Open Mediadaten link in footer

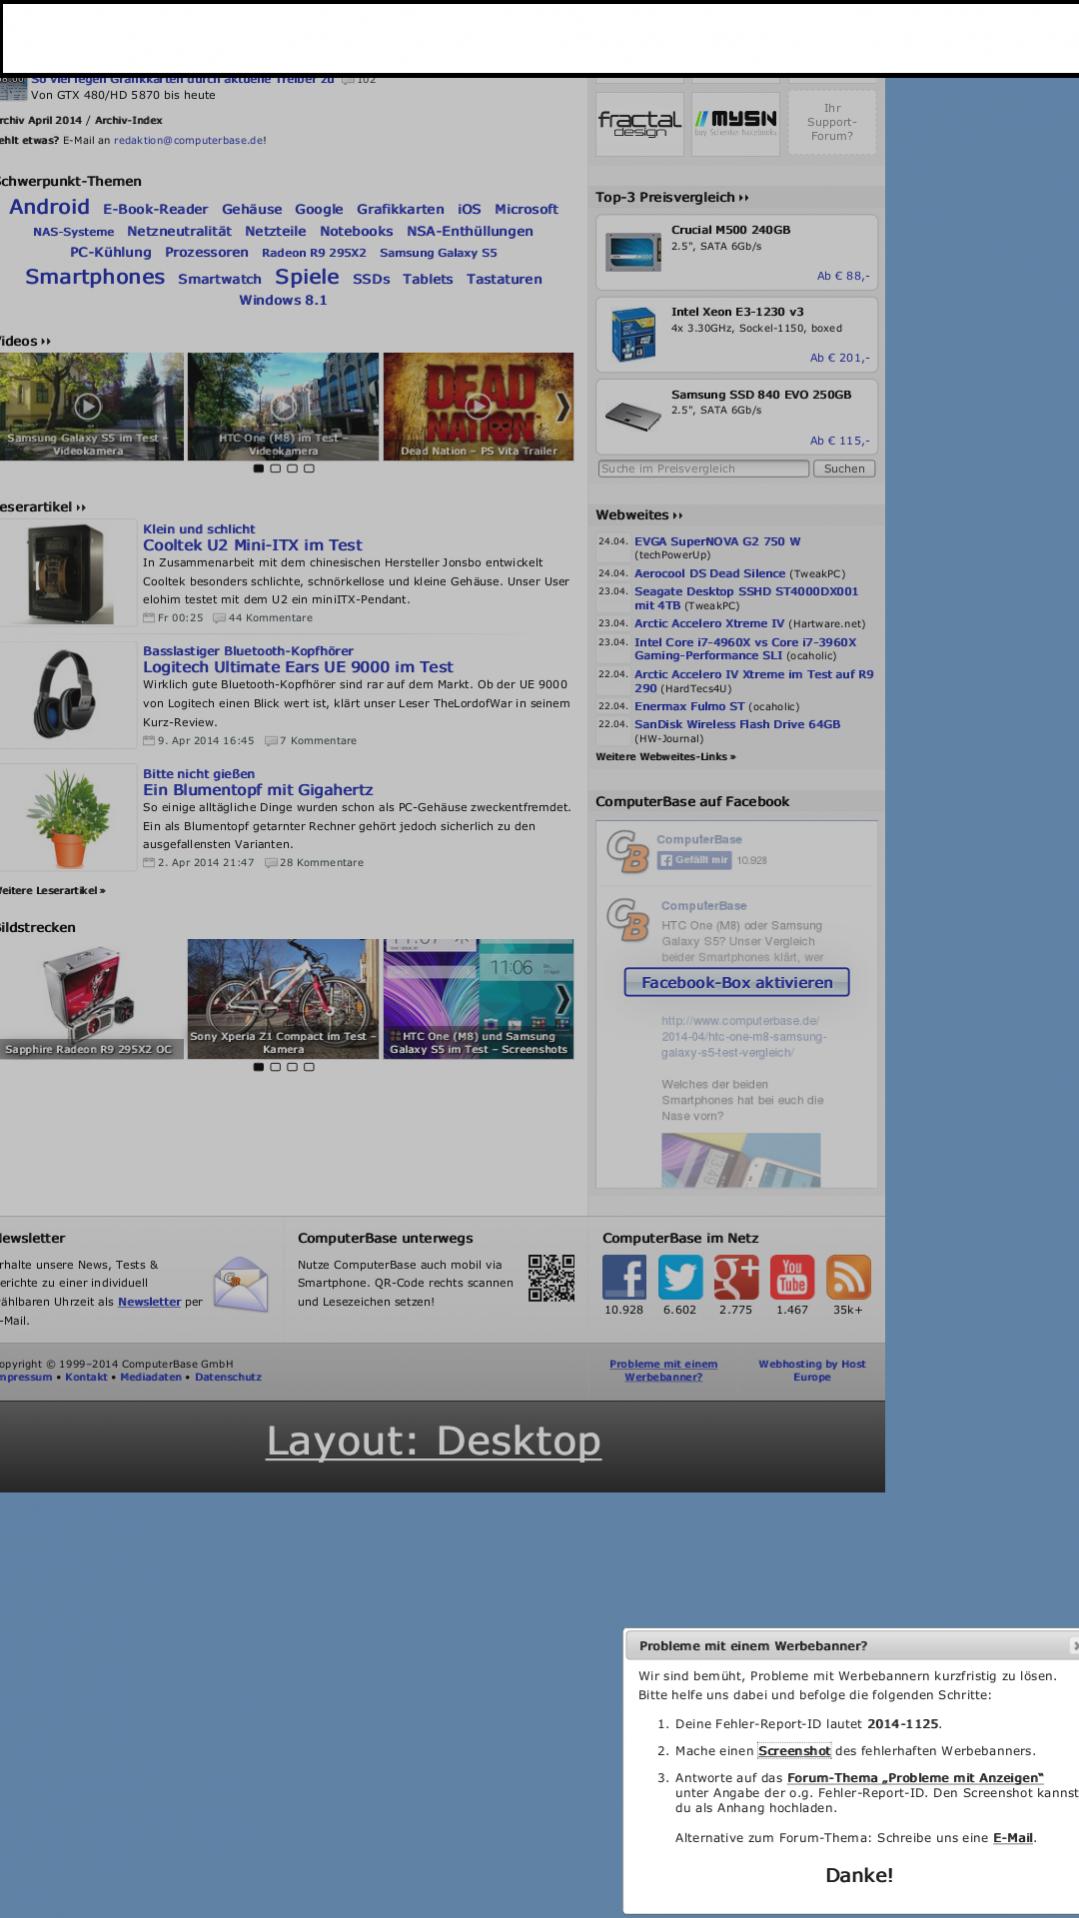coord(151,1377)
